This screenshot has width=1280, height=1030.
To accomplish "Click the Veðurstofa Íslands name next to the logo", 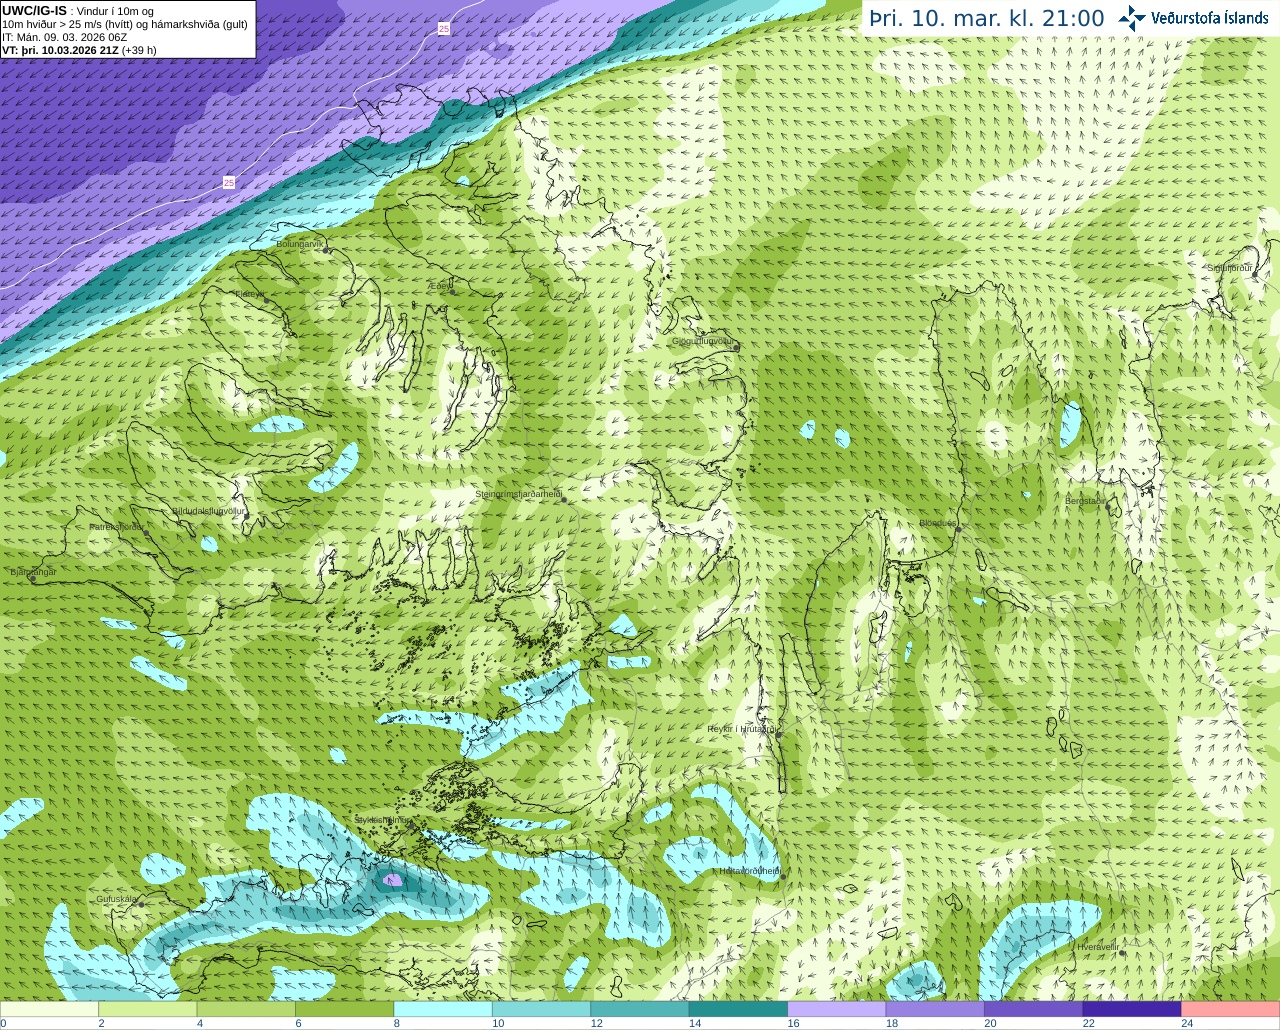I will coord(1210,18).
